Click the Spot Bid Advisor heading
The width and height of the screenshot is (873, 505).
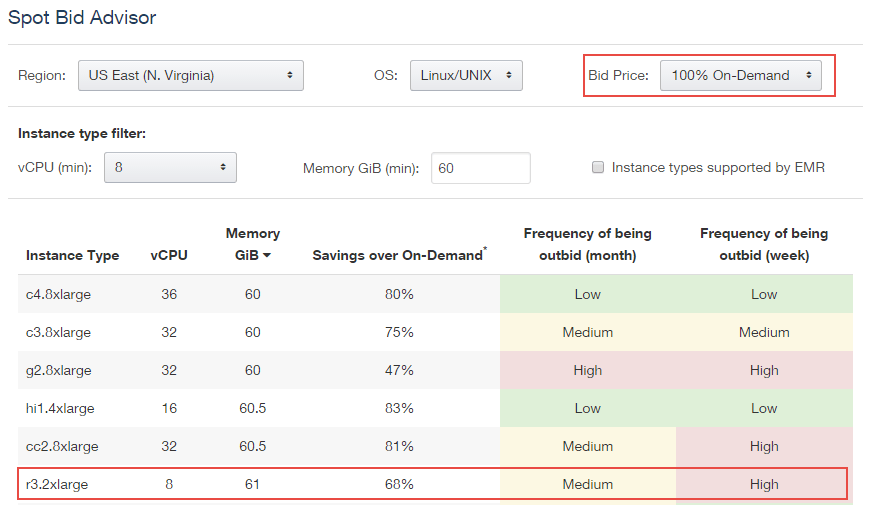click(82, 17)
